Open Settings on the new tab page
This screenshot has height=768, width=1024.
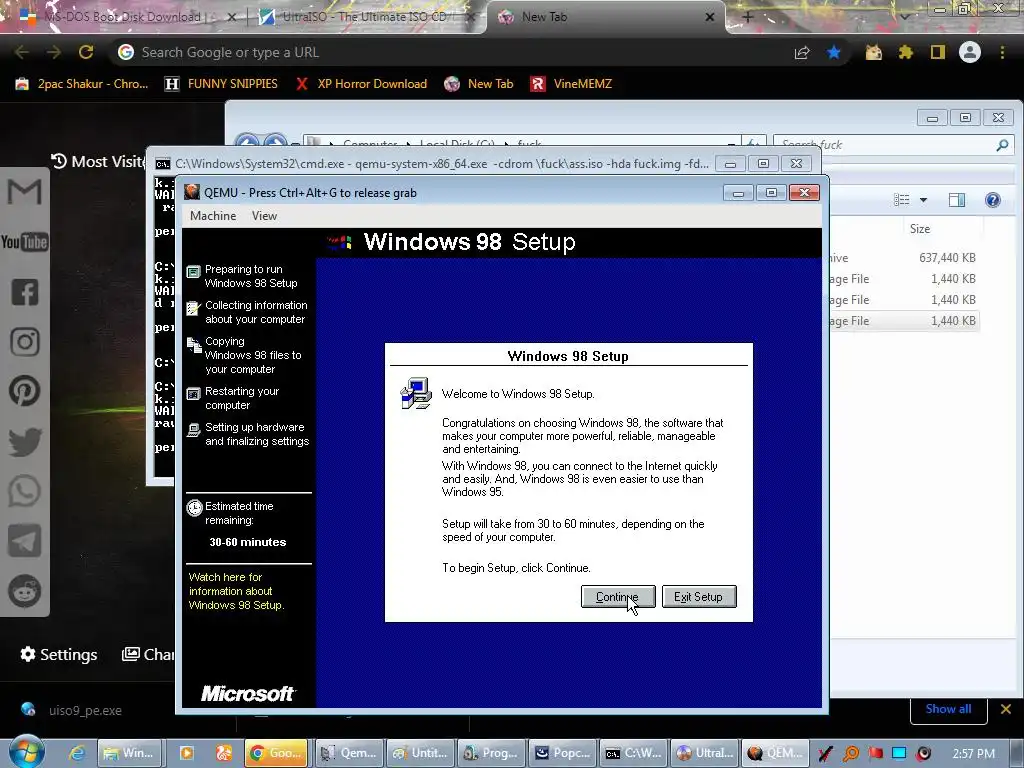[x=59, y=654]
